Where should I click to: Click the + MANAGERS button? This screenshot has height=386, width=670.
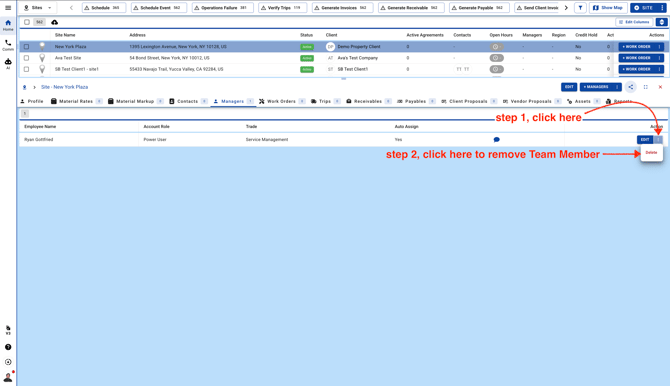point(596,87)
